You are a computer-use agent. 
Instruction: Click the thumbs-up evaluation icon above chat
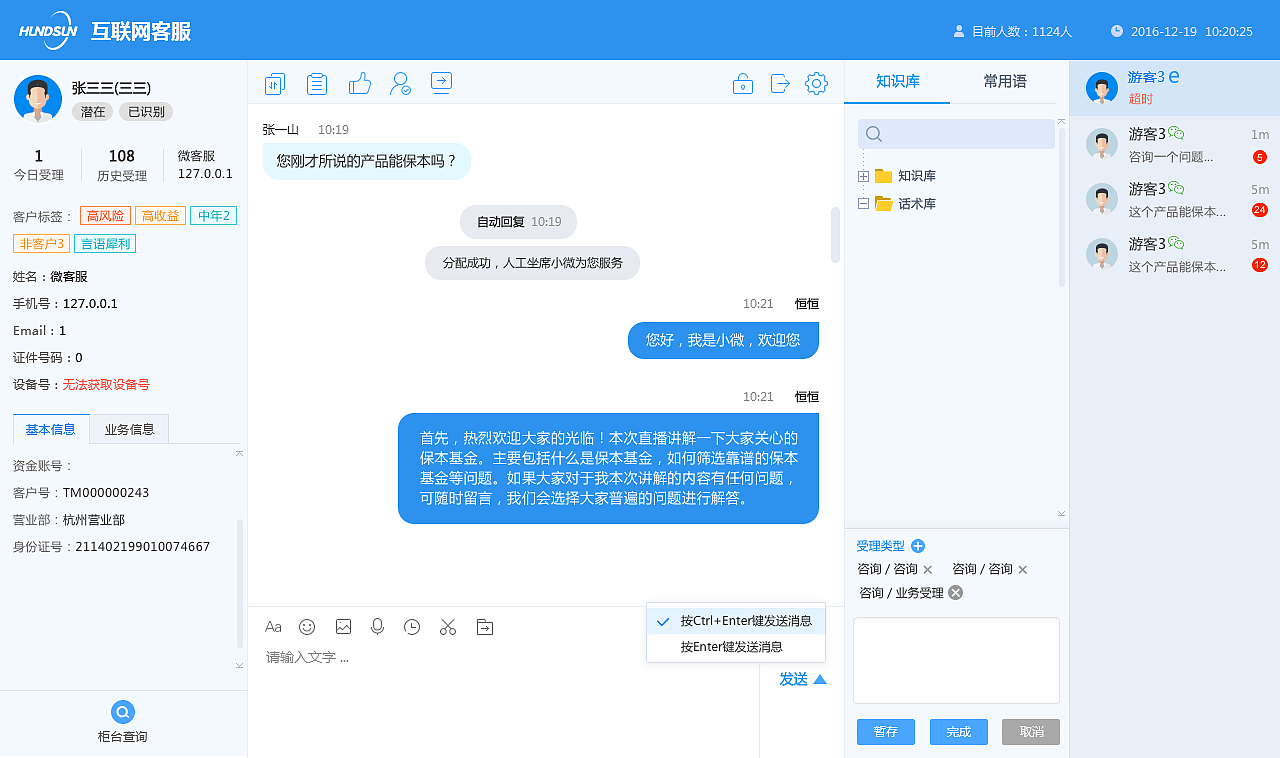tap(360, 83)
